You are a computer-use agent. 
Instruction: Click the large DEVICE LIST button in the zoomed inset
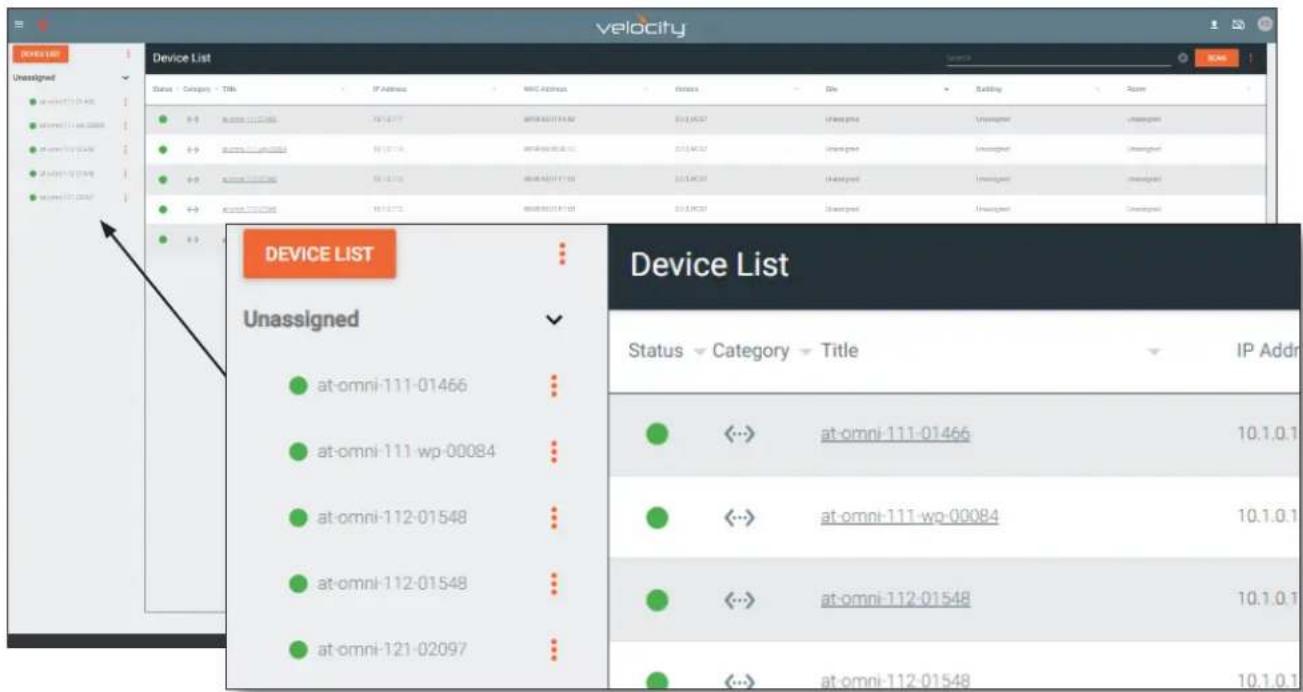(x=320, y=254)
